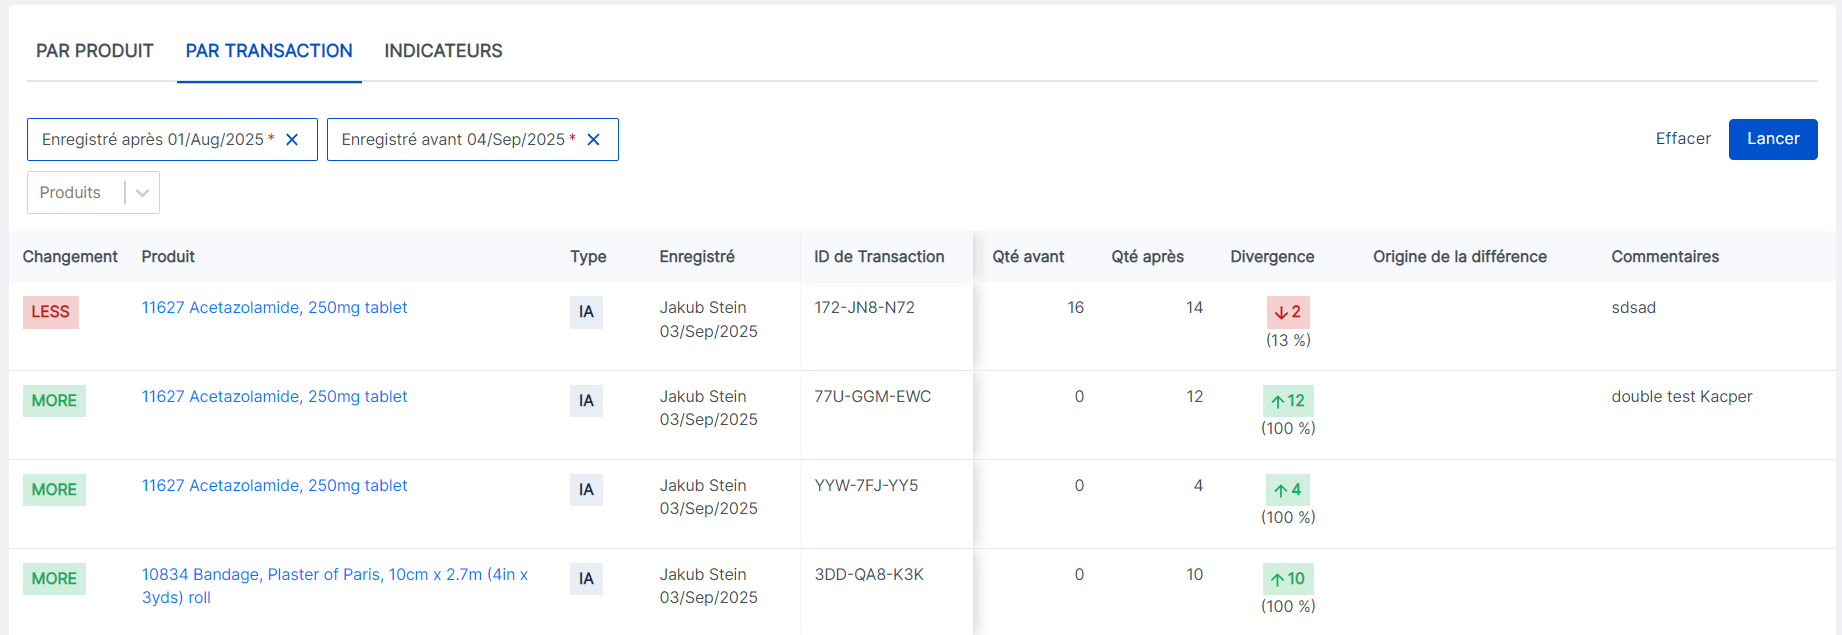Click the red down-arrow divergence badge

(x=1287, y=312)
